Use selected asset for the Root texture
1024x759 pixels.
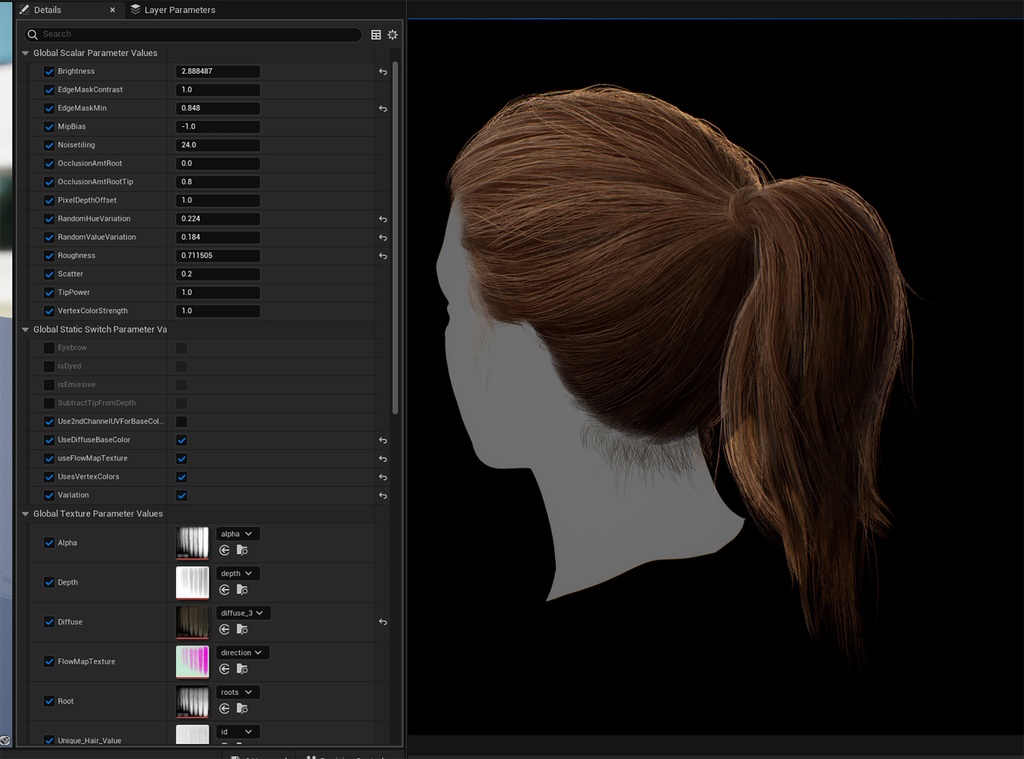(x=224, y=708)
